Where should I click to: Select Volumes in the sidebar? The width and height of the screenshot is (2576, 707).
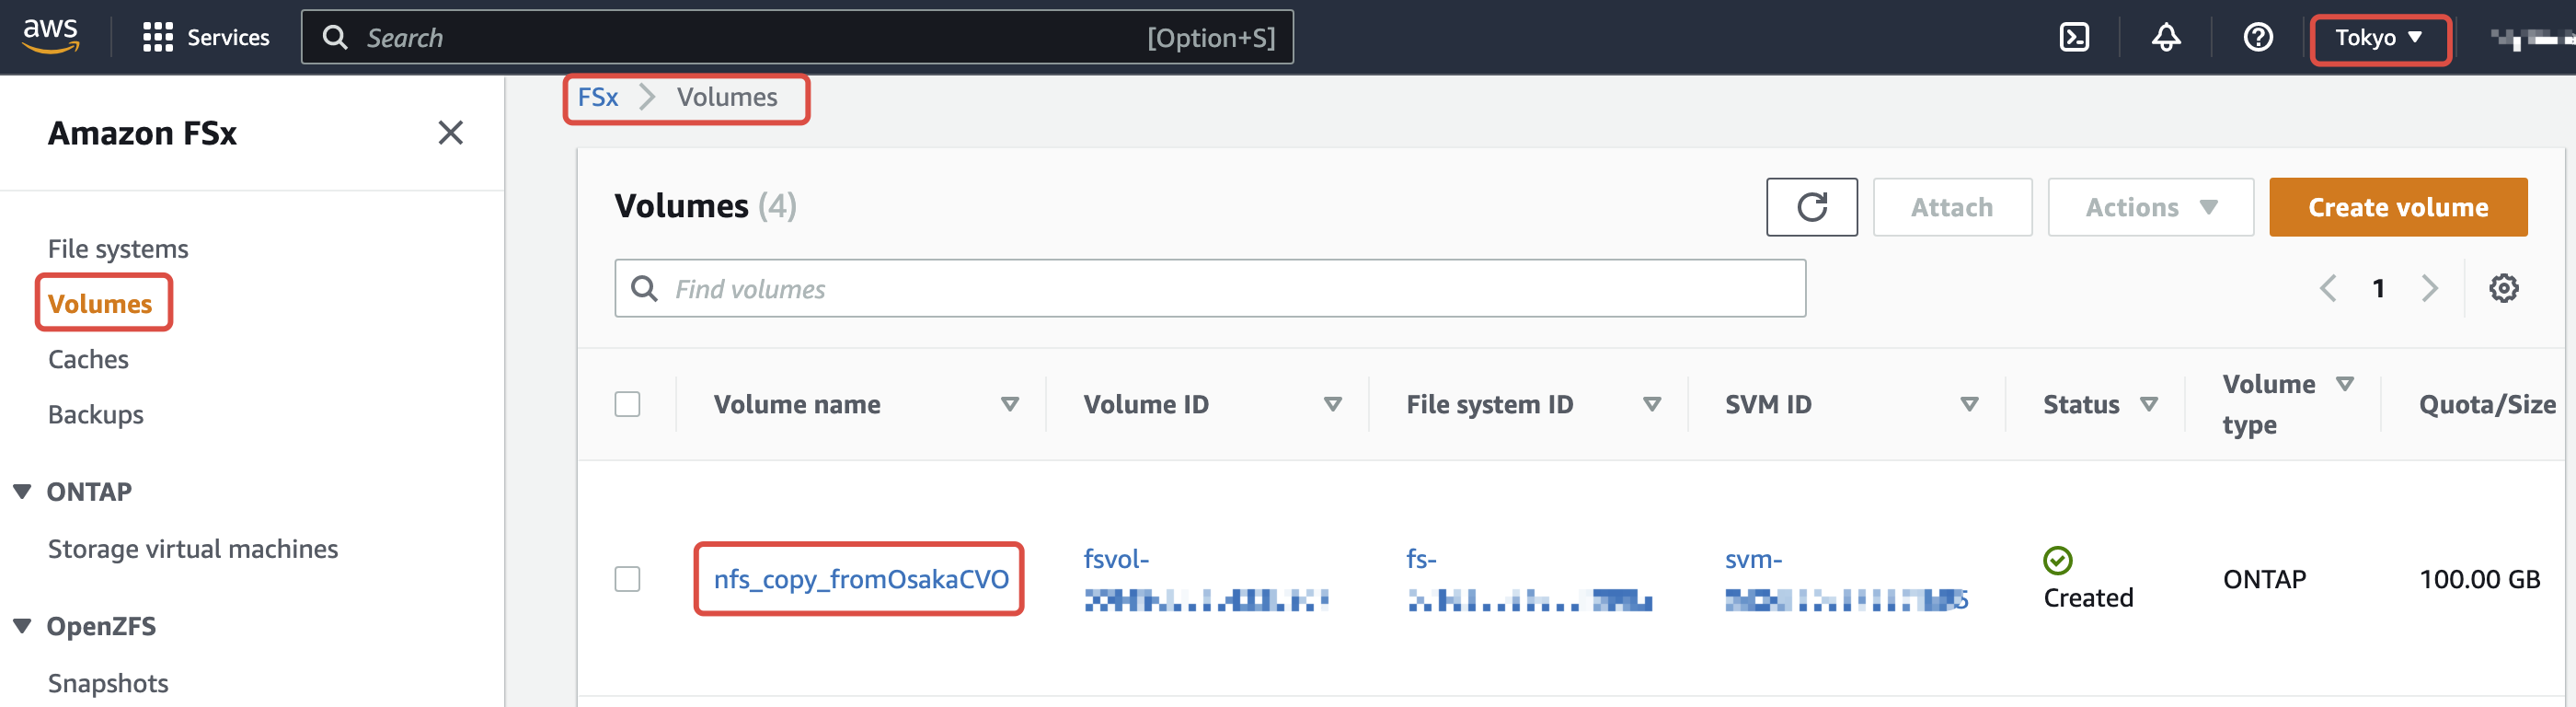click(x=100, y=303)
